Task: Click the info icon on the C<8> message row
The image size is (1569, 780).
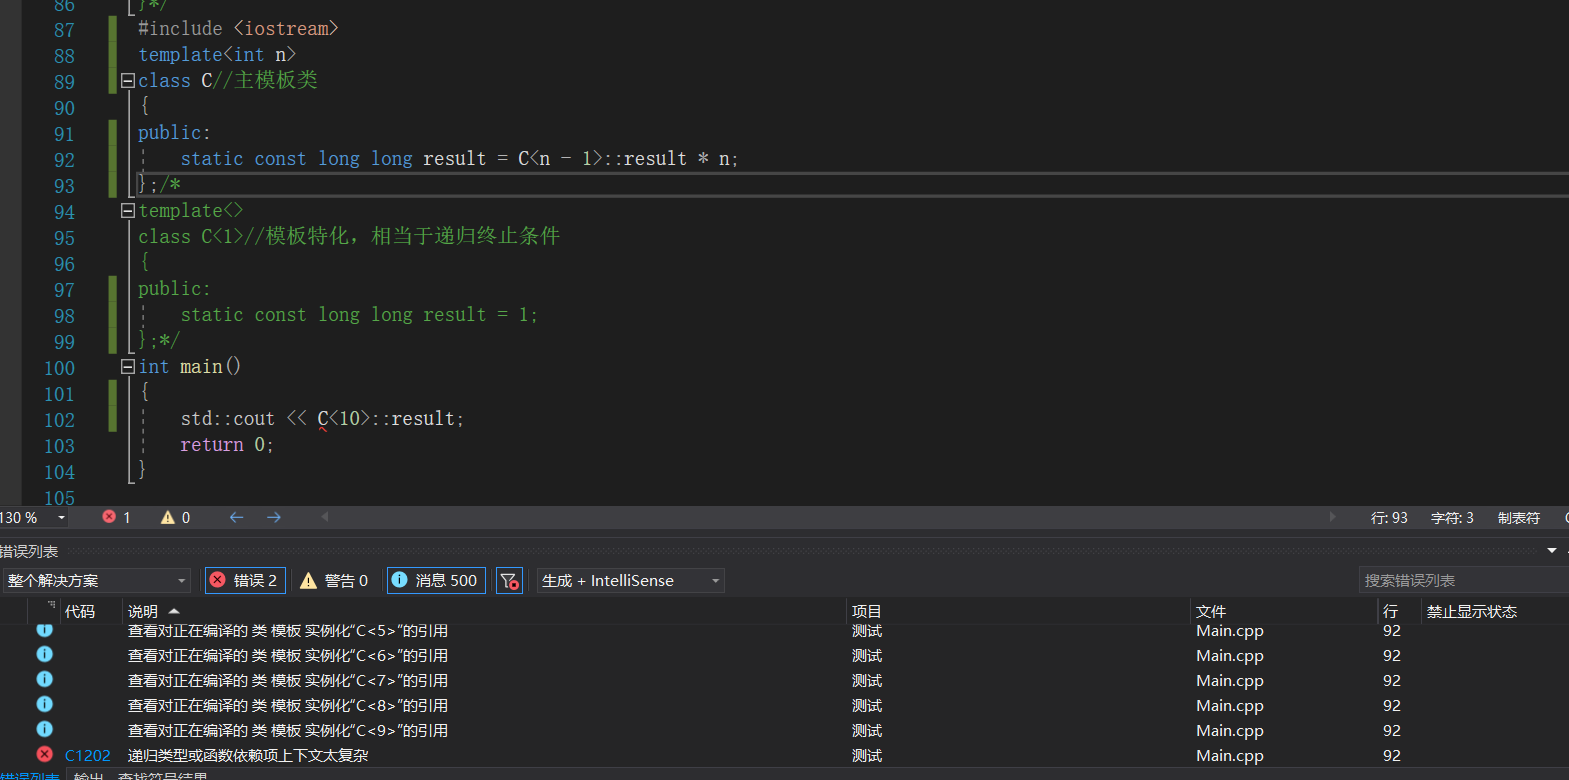Action: pyautogui.click(x=45, y=704)
